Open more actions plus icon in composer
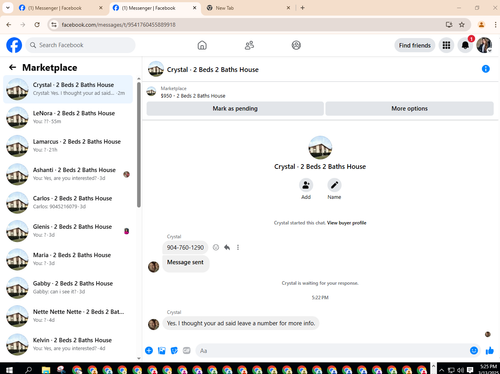Screen dimensions: 500x374 coord(149,350)
